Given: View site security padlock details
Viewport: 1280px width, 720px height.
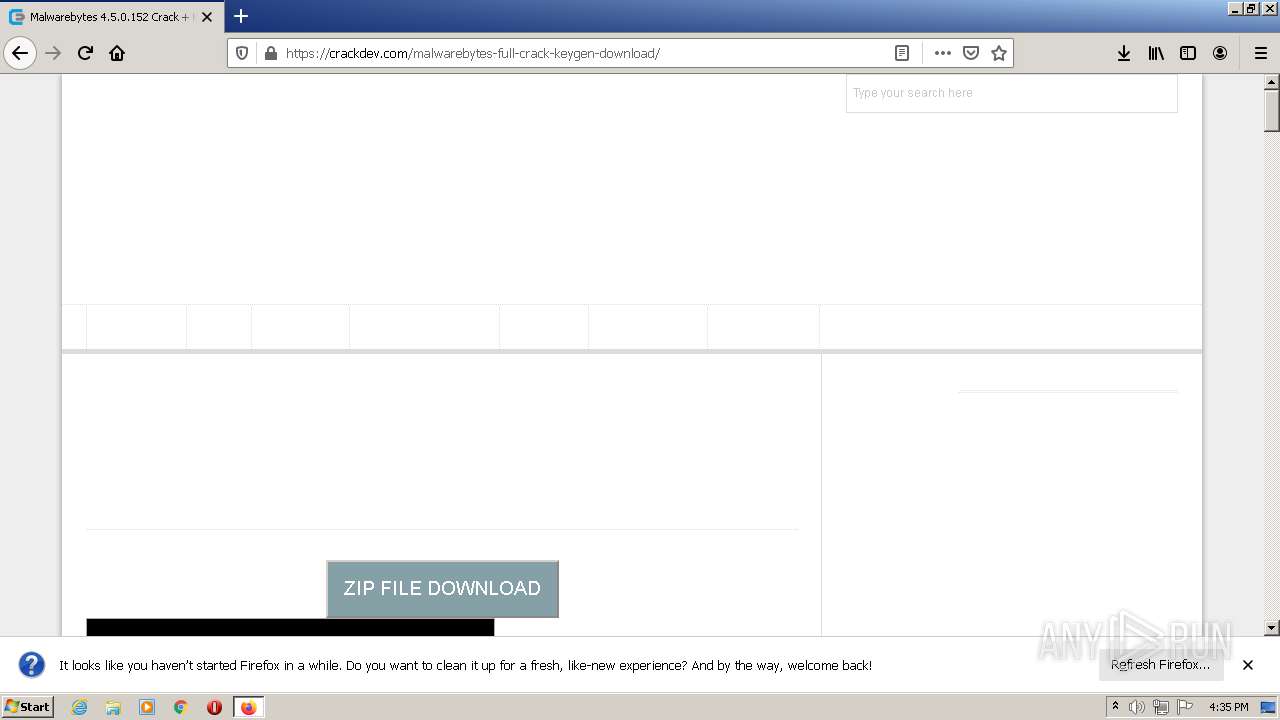Looking at the screenshot, I should coord(270,53).
